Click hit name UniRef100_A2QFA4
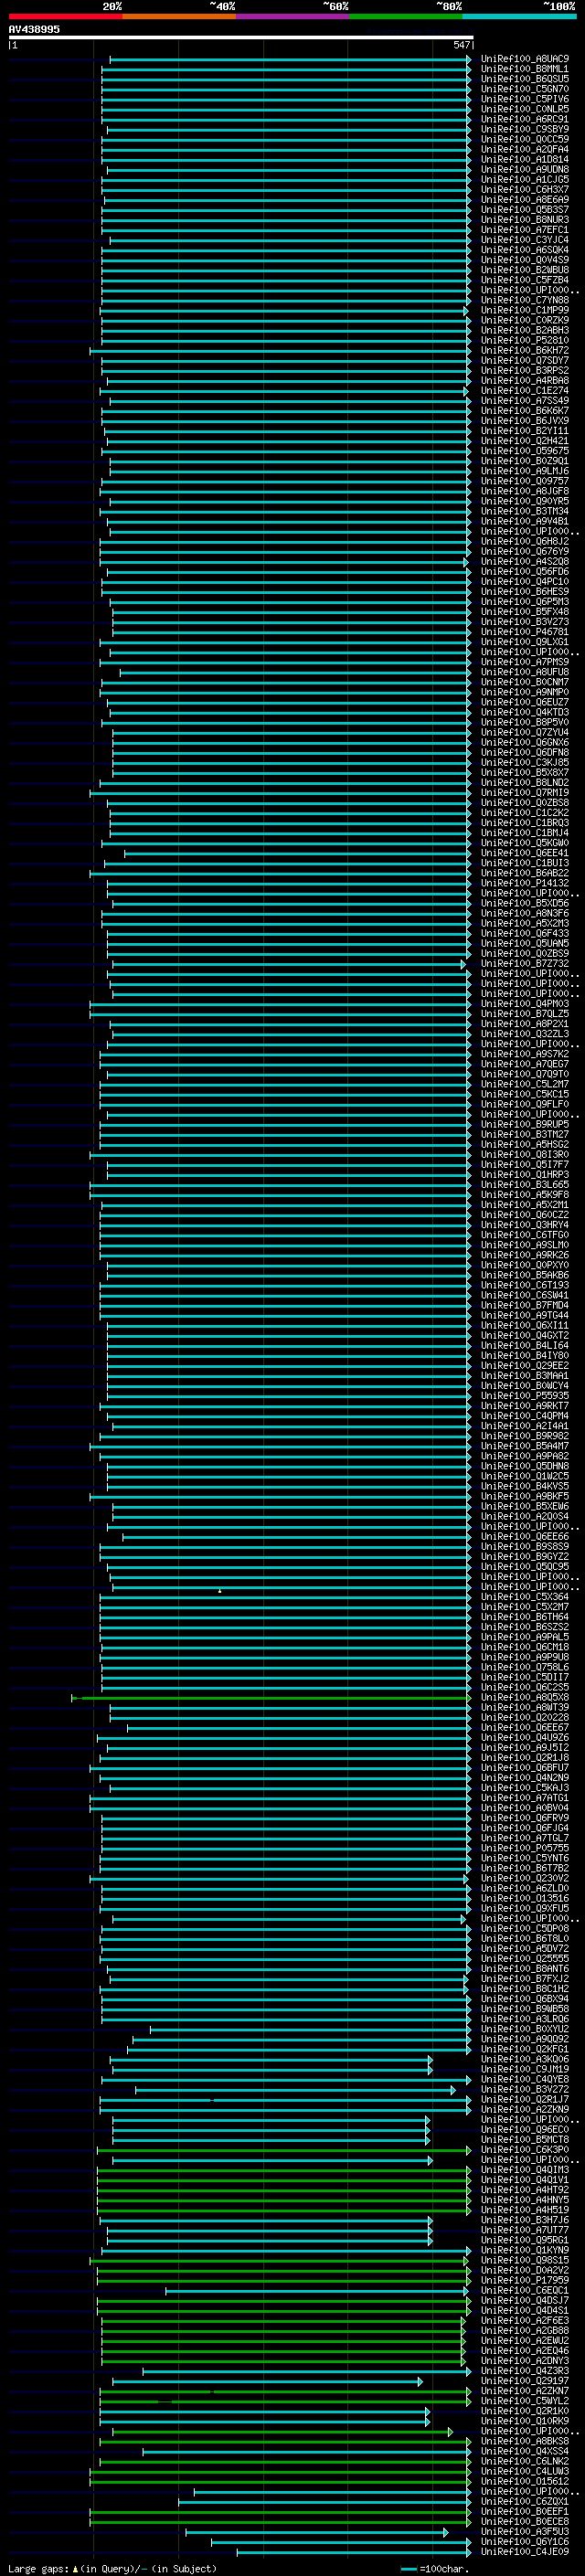The width and height of the screenshot is (585, 2576). click(x=524, y=149)
